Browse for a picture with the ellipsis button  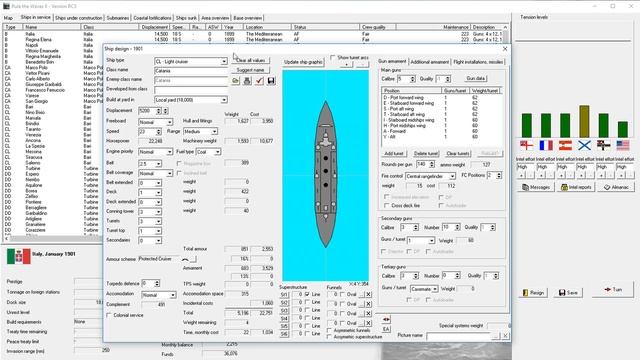pyautogui.click(x=496, y=336)
